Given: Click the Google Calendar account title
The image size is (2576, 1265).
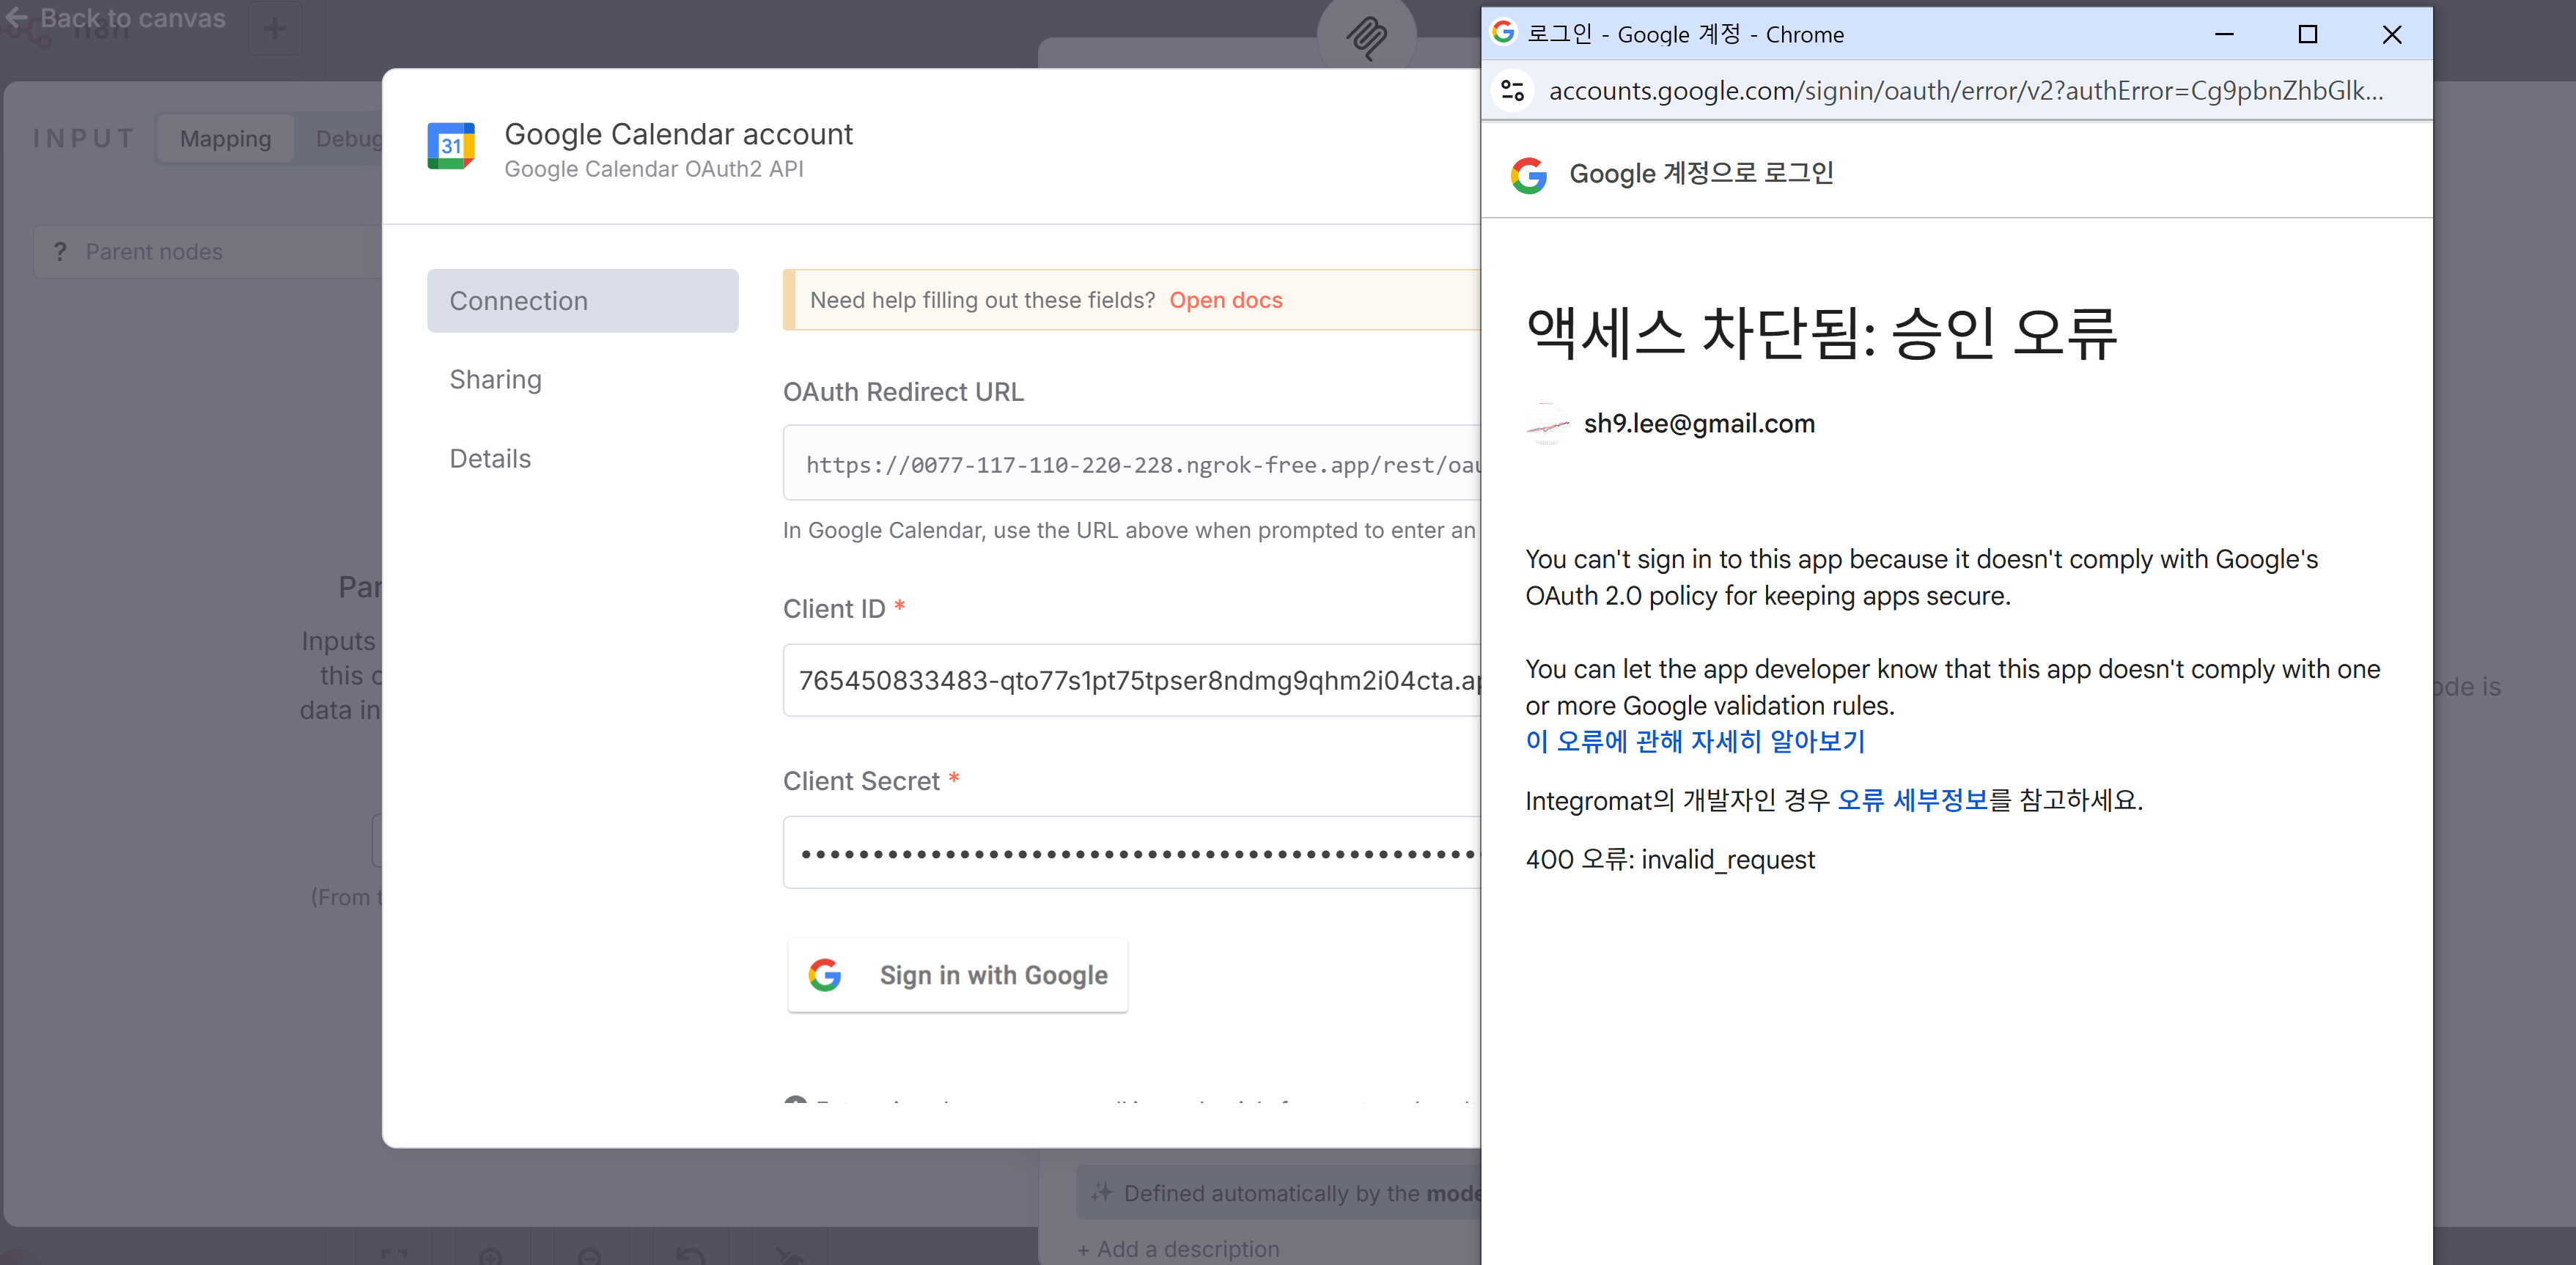Looking at the screenshot, I should (x=678, y=134).
